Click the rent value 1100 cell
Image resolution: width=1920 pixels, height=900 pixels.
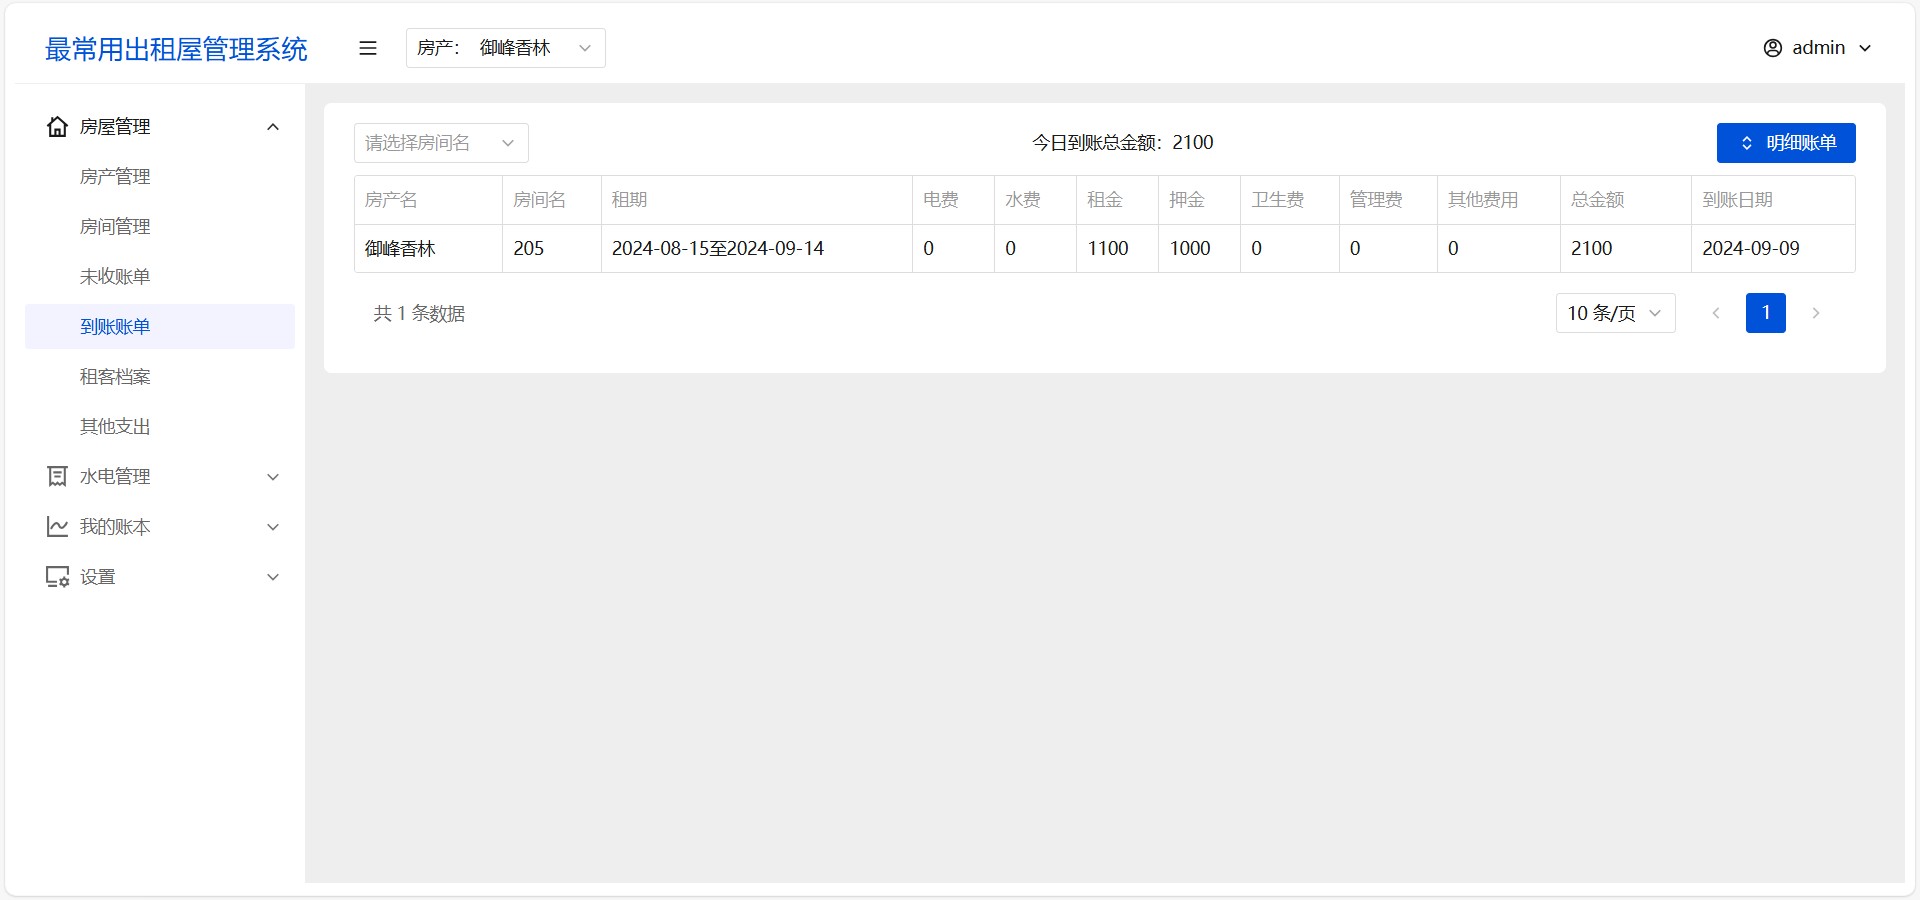click(1117, 248)
